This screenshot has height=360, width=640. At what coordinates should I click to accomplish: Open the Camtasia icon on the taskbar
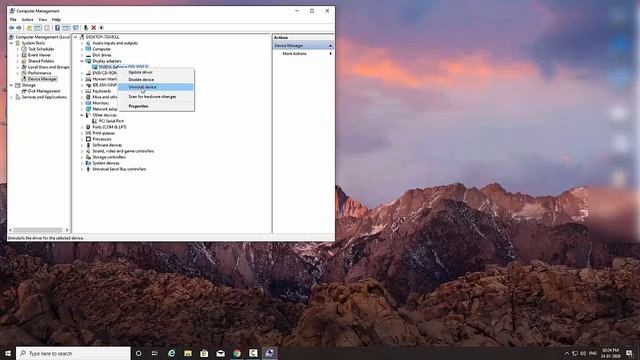pos(253,353)
